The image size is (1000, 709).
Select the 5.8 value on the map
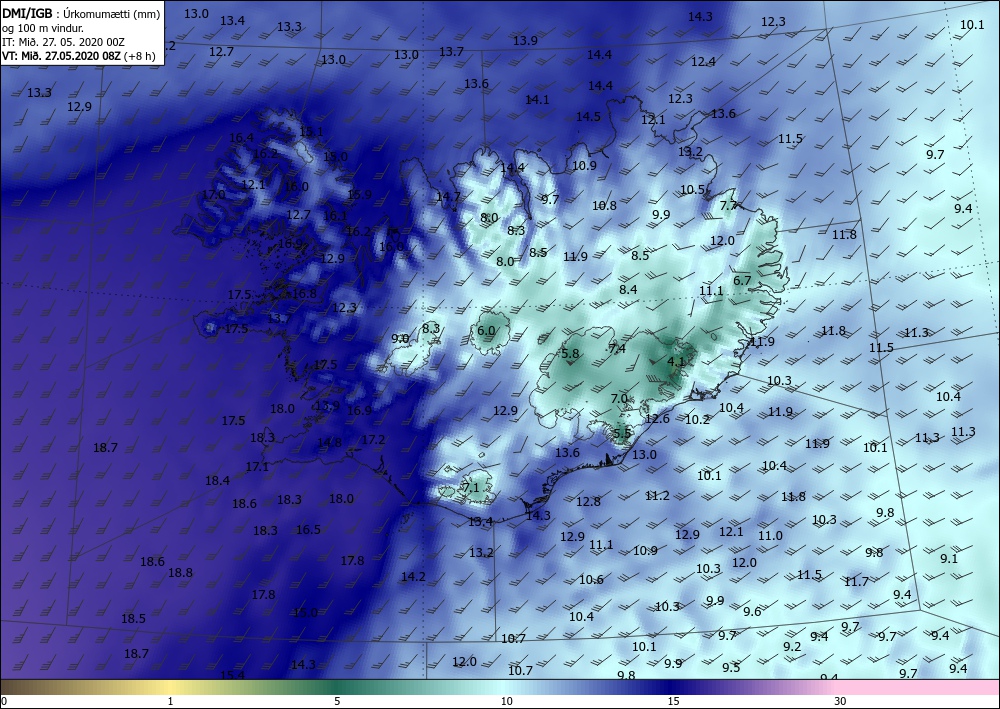point(570,353)
